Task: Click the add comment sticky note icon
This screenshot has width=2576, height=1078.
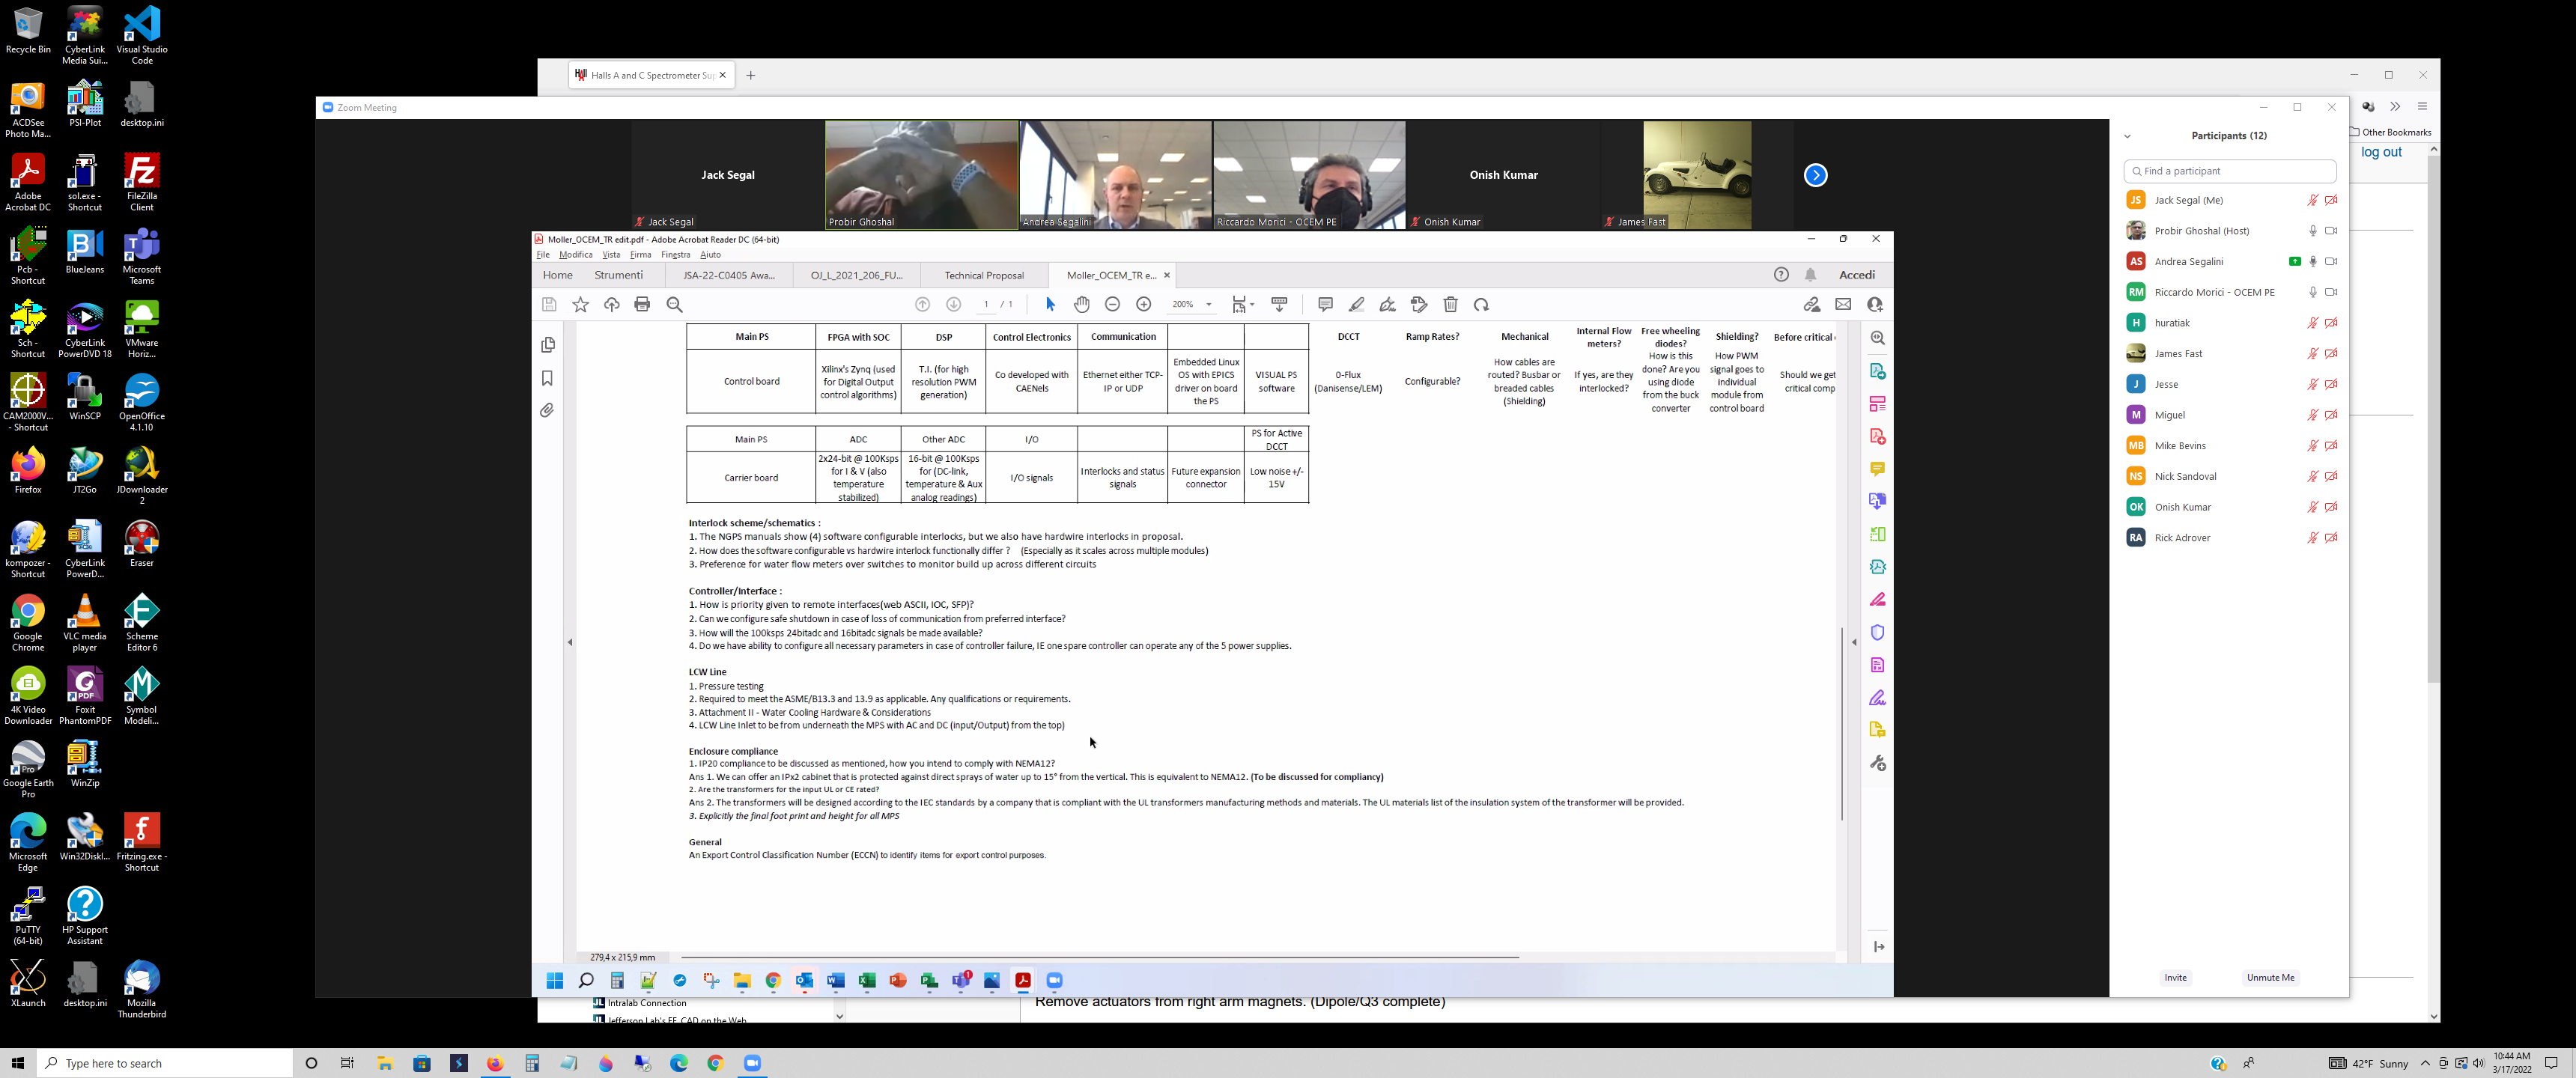Action: 1325,304
